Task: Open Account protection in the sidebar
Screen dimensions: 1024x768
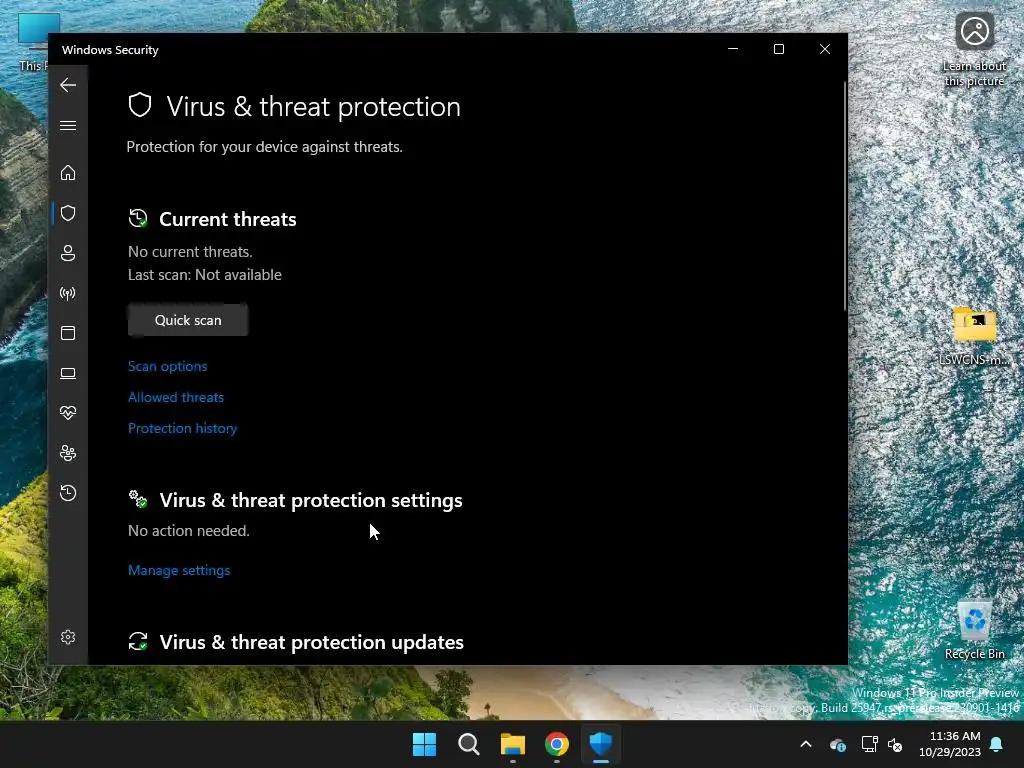Action: point(68,253)
